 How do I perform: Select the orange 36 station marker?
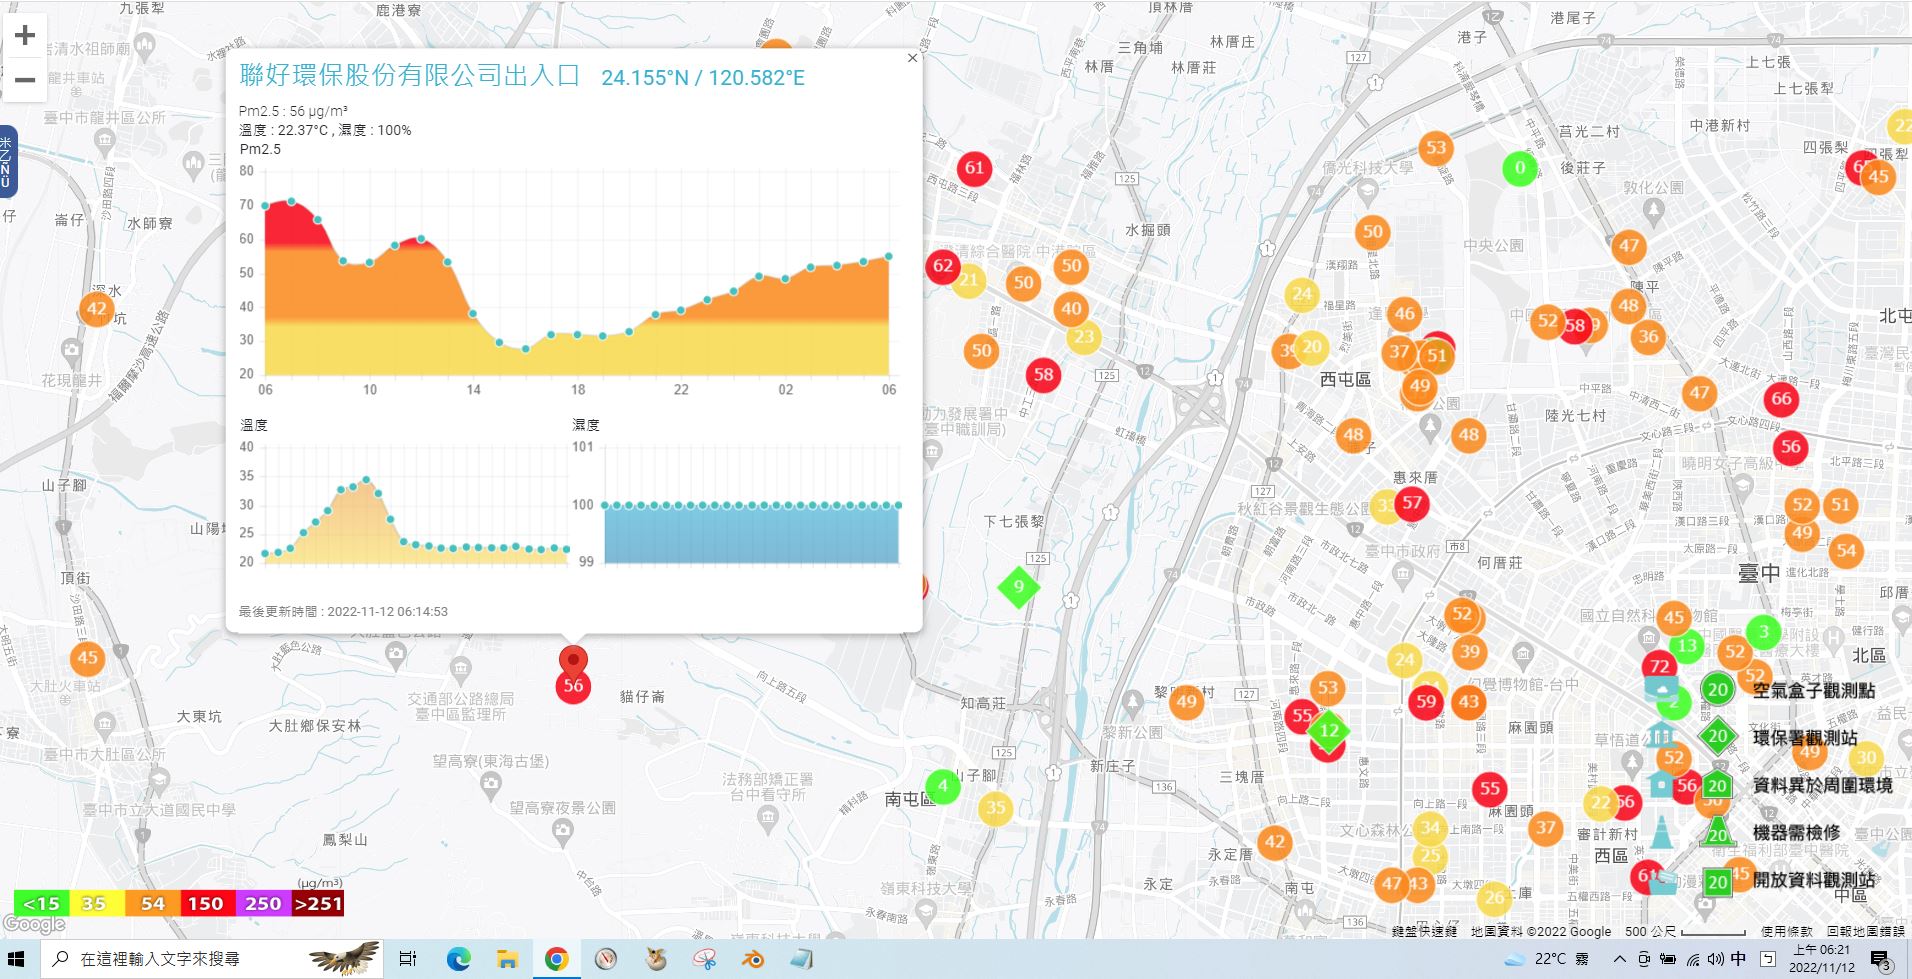coord(1648,336)
